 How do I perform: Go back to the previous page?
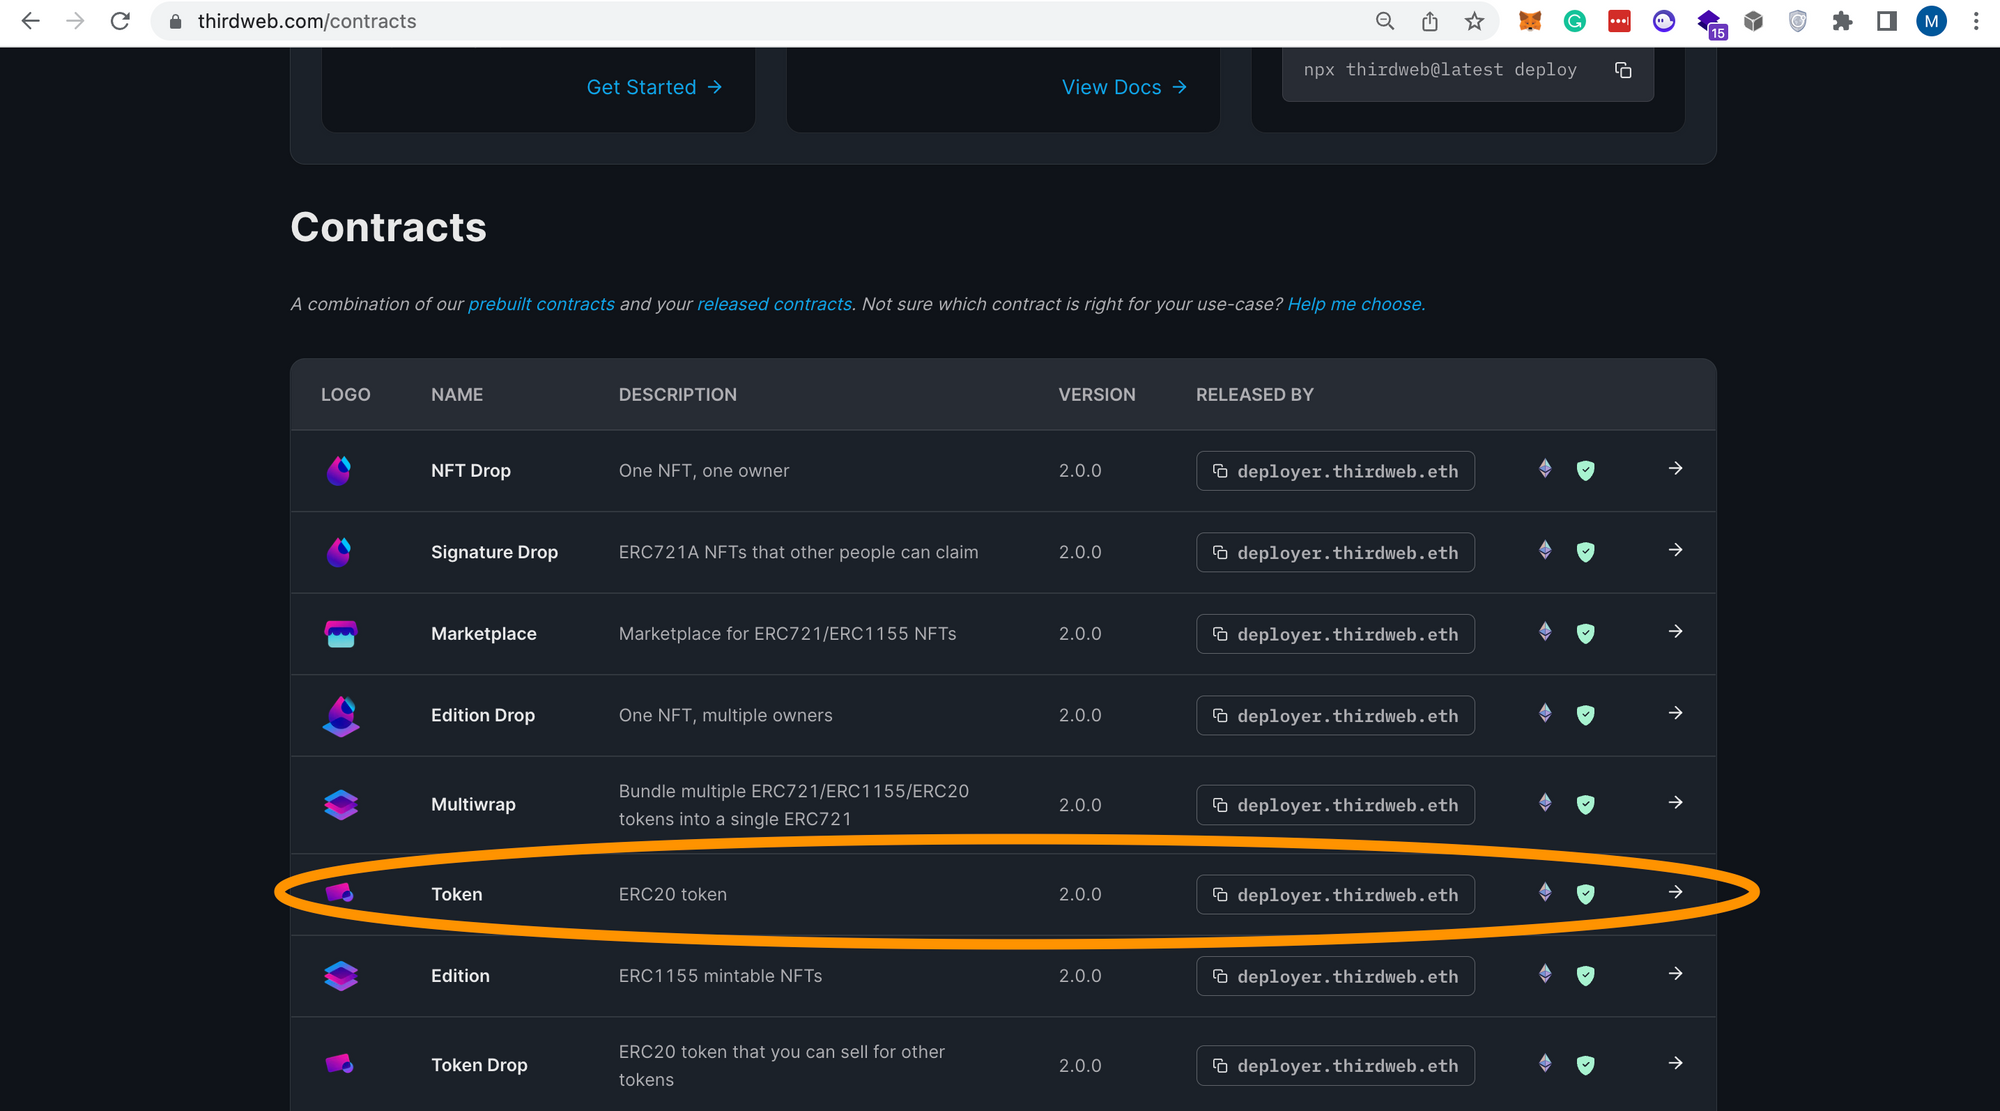tap(30, 21)
